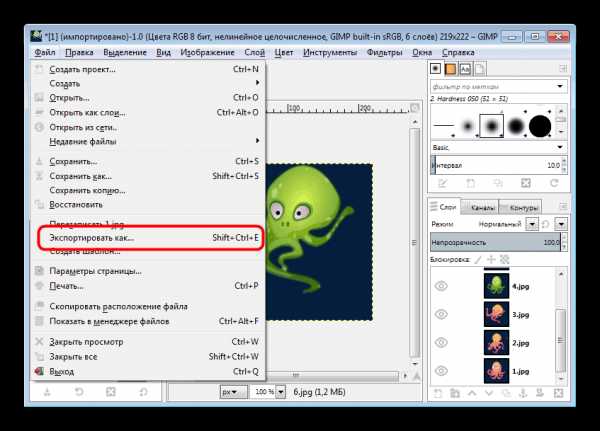Image resolution: width=600 pixels, height=431 pixels.
Task: Open the layers dock configuration menu
Action: pos(563,207)
